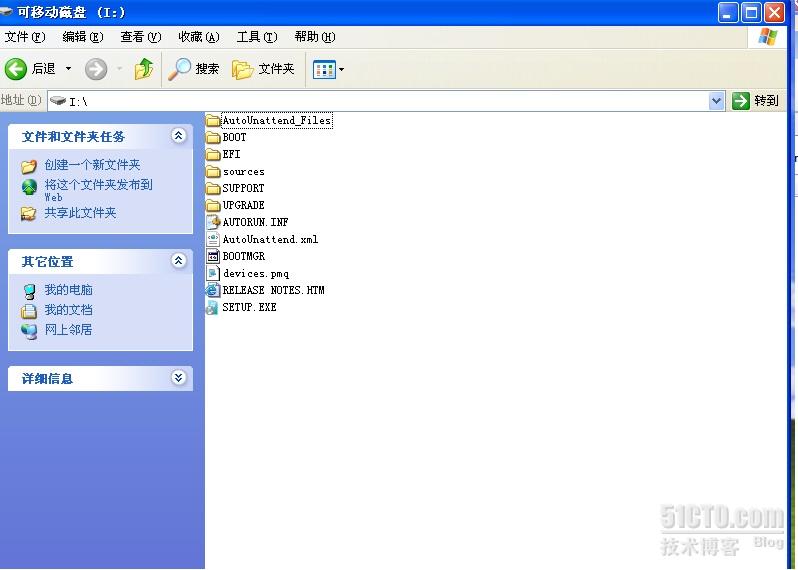Click the removable disk title bar icon
This screenshot has width=798, height=570.
pos(6,11)
